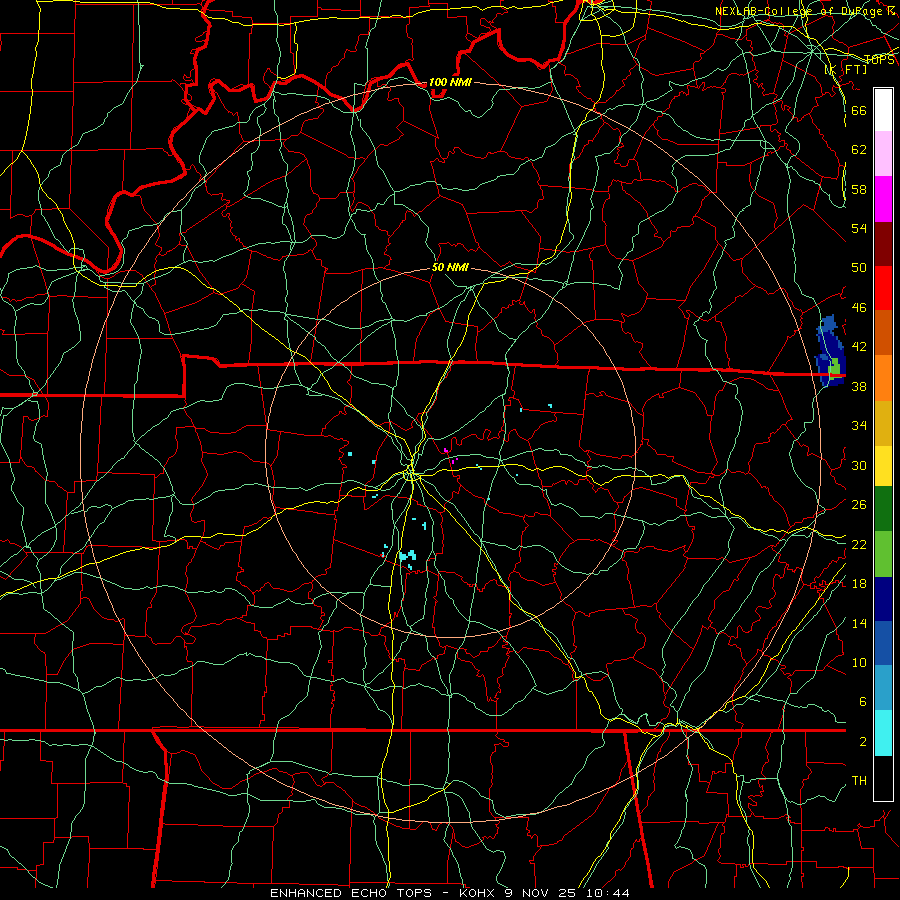
Task: Click the TOPS legend heading
Action: [x=879, y=60]
